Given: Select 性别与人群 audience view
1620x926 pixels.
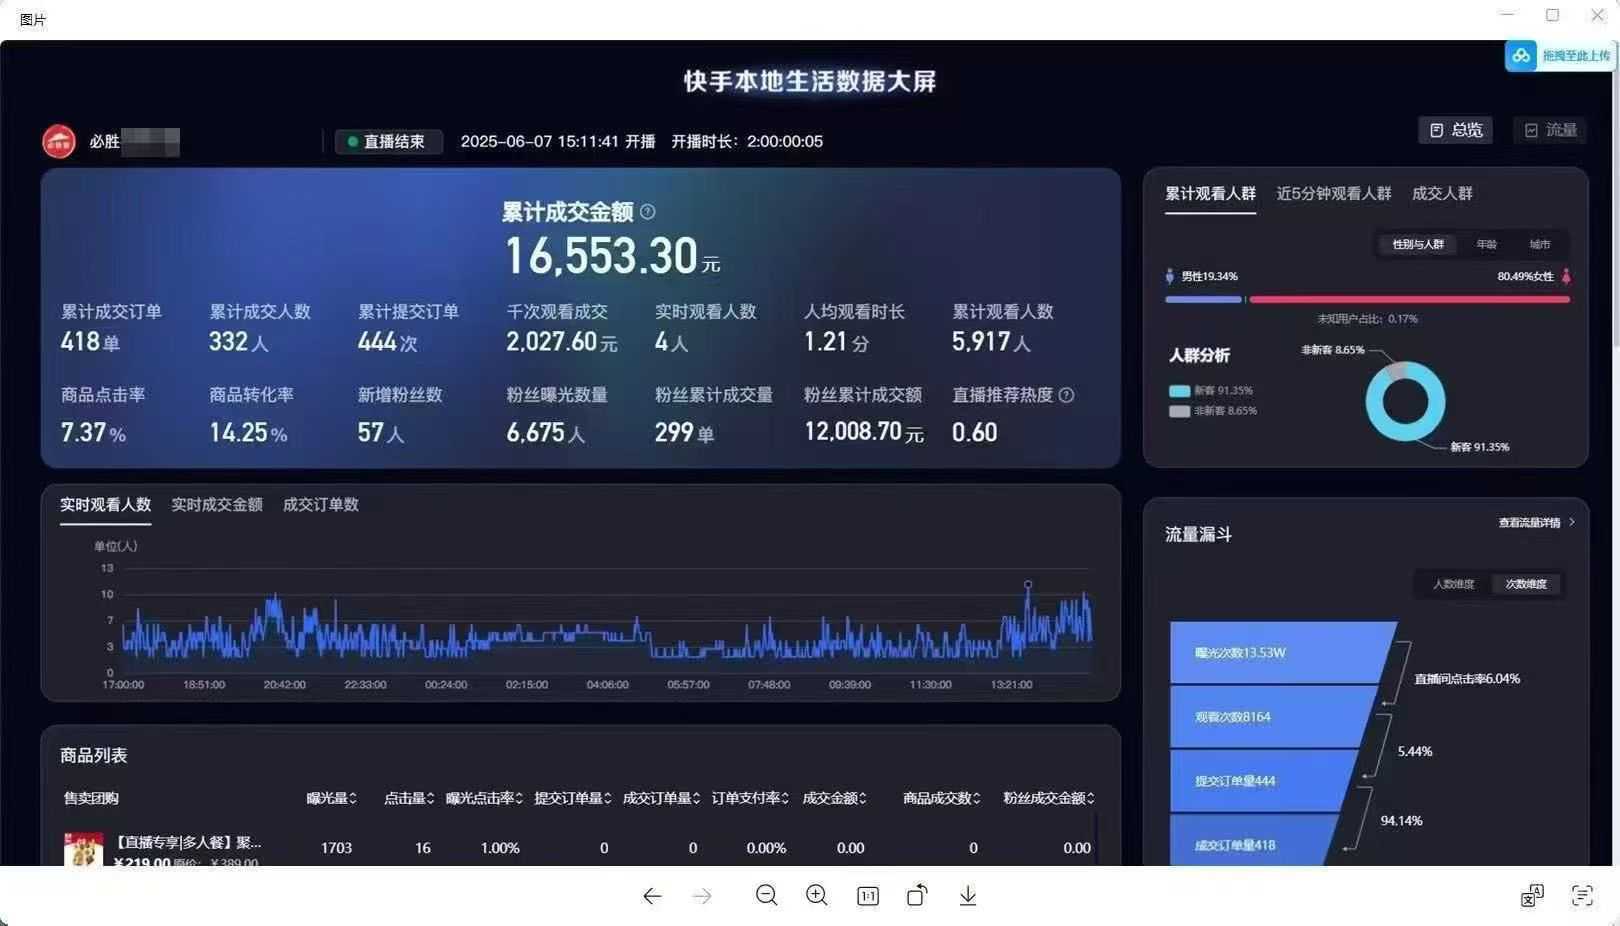Looking at the screenshot, I should click(1418, 244).
